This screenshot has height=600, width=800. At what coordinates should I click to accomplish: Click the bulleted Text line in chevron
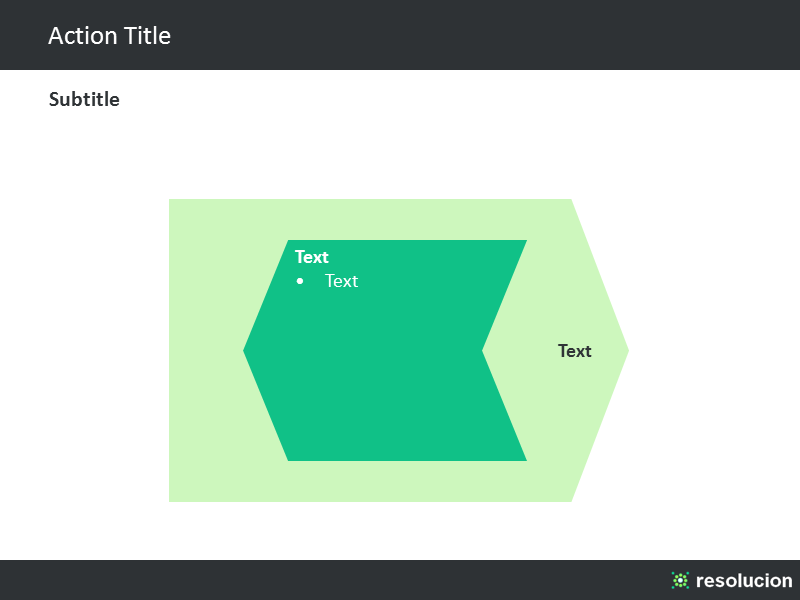pos(341,281)
